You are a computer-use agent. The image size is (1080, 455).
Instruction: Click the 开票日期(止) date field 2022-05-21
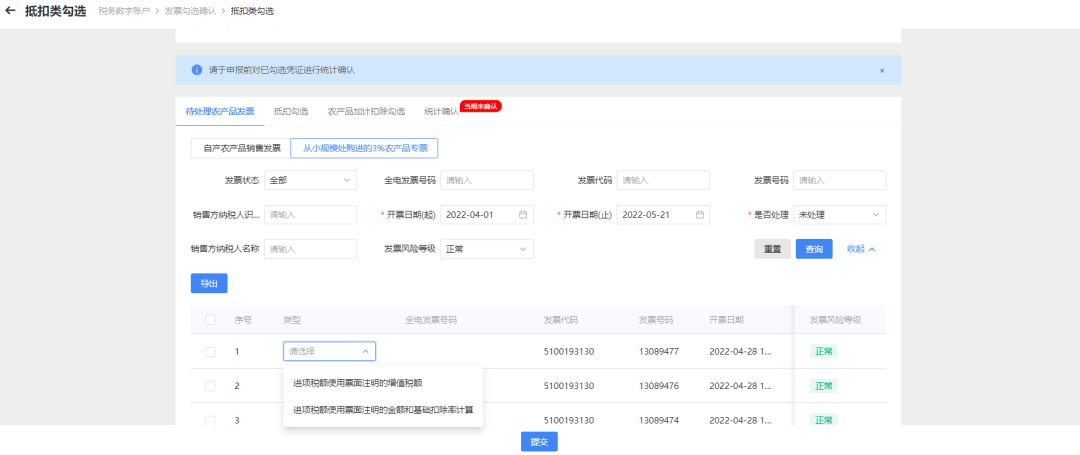click(663, 215)
